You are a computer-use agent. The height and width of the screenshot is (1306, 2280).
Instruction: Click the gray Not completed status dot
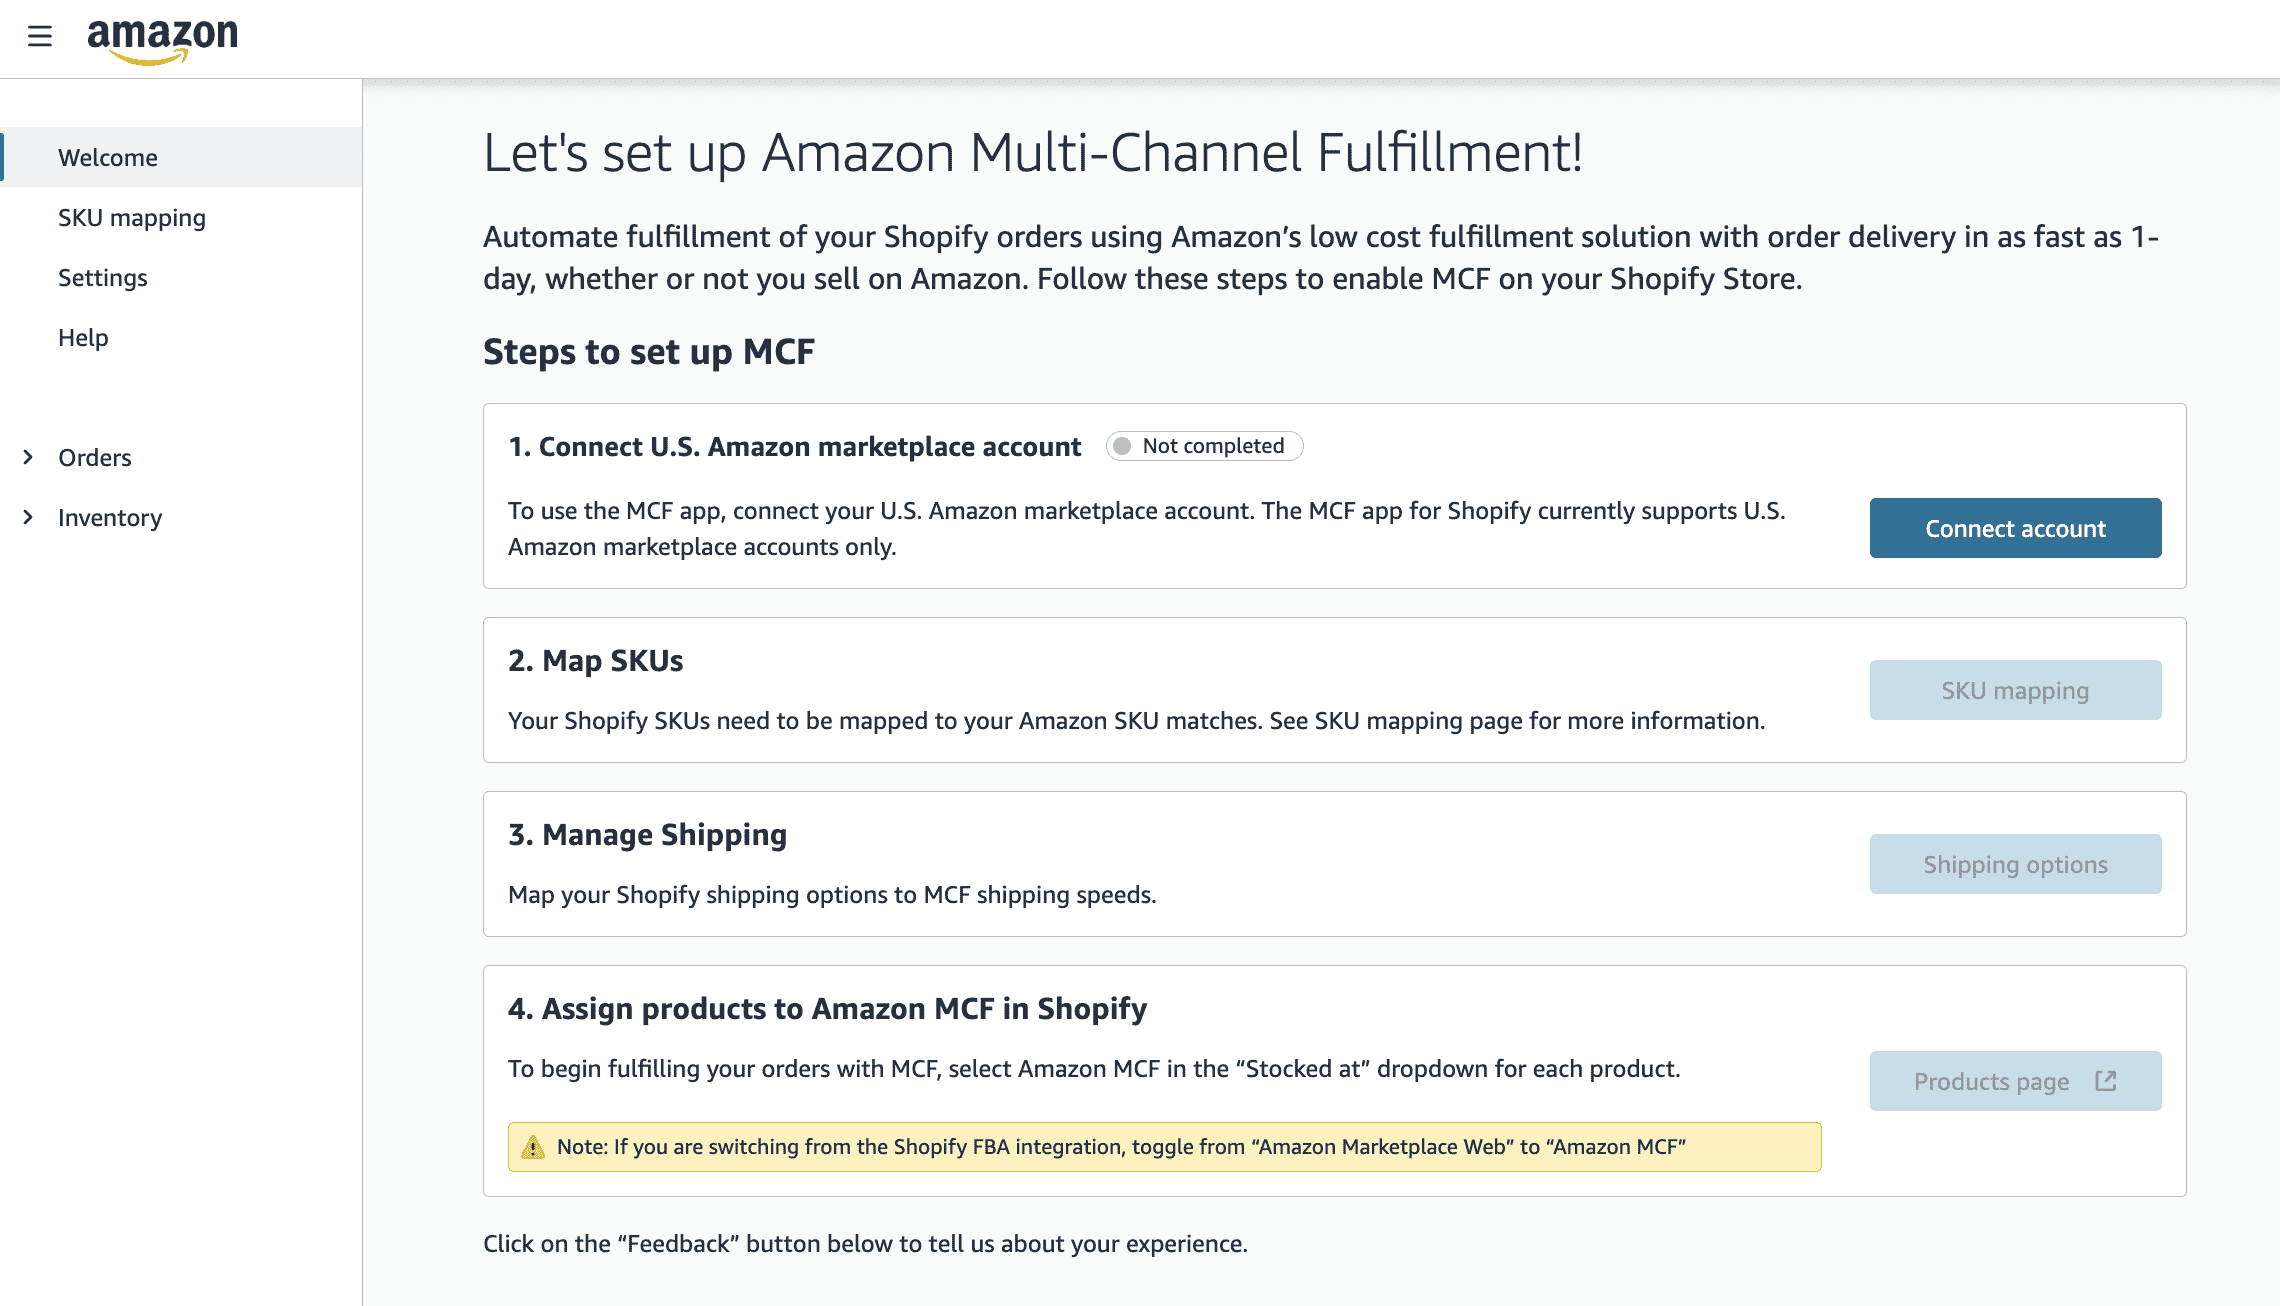coord(1122,446)
